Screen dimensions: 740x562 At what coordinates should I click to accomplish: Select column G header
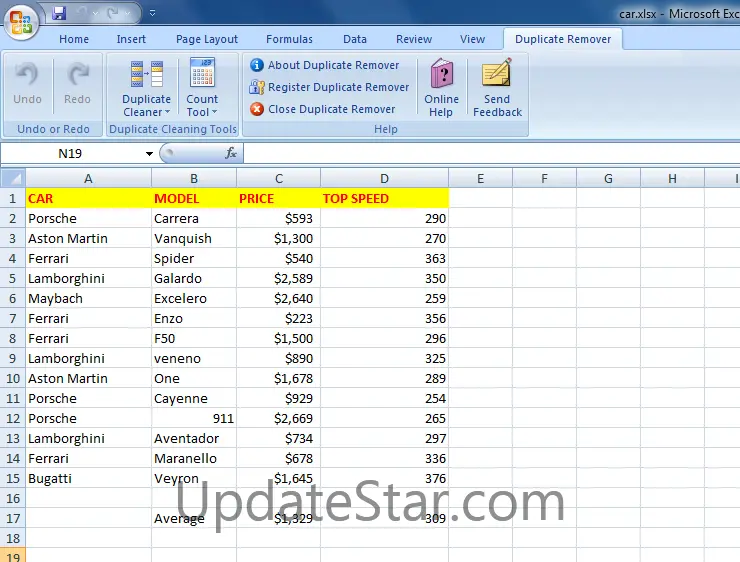608,179
